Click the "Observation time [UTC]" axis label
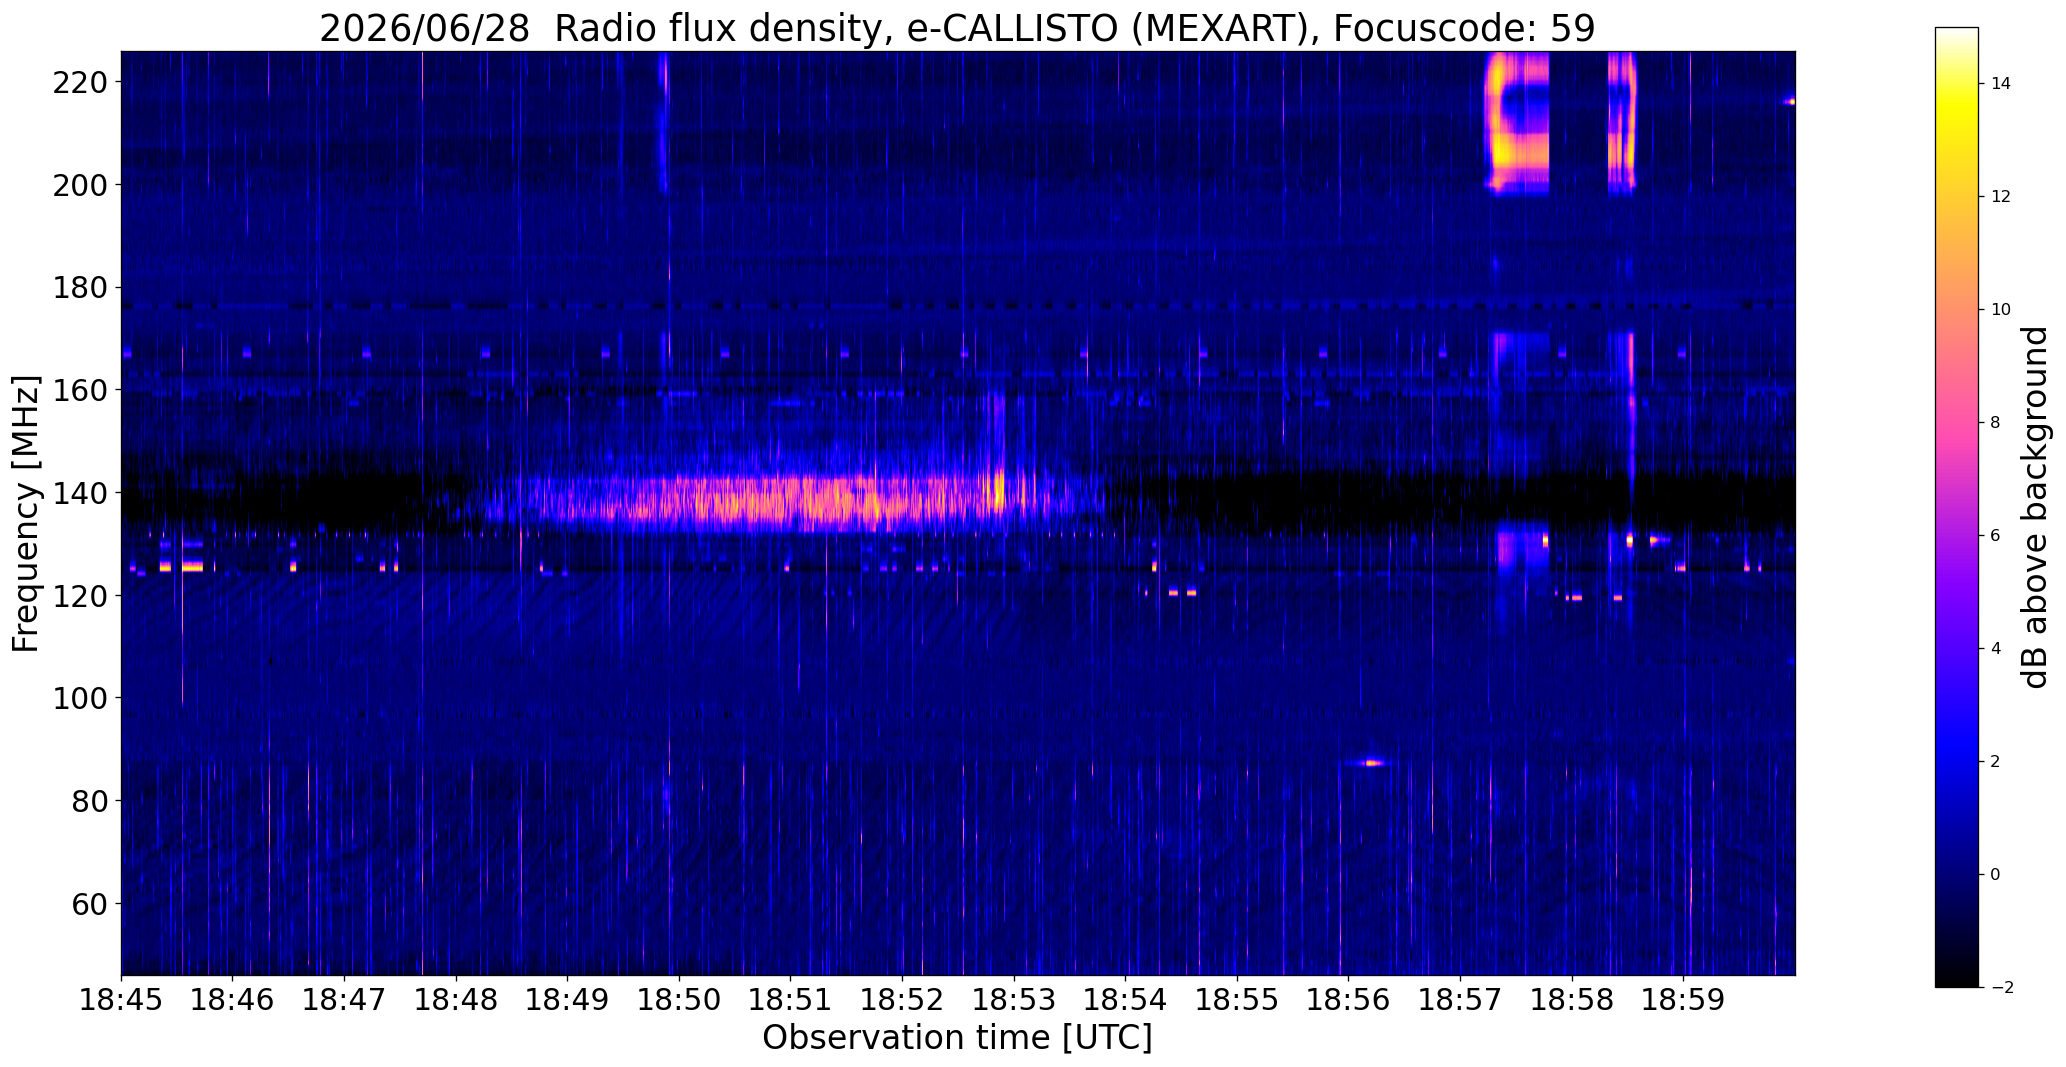Viewport: 2066px width, 1067px height. (x=957, y=1038)
